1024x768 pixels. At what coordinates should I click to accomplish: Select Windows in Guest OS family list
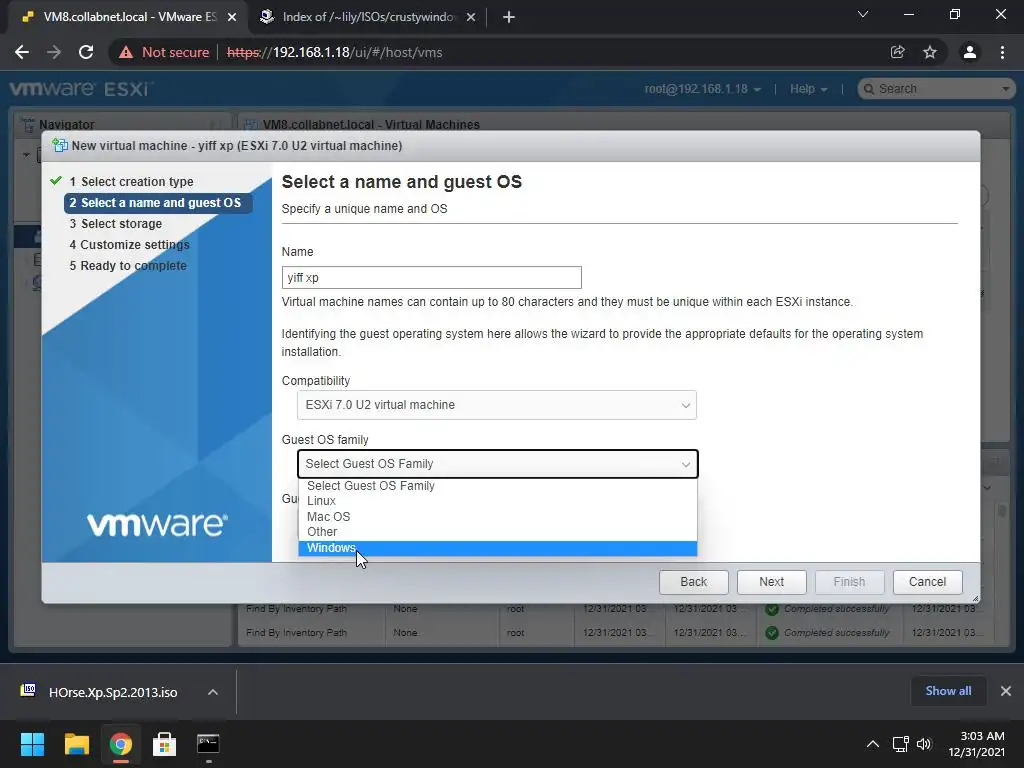497,548
